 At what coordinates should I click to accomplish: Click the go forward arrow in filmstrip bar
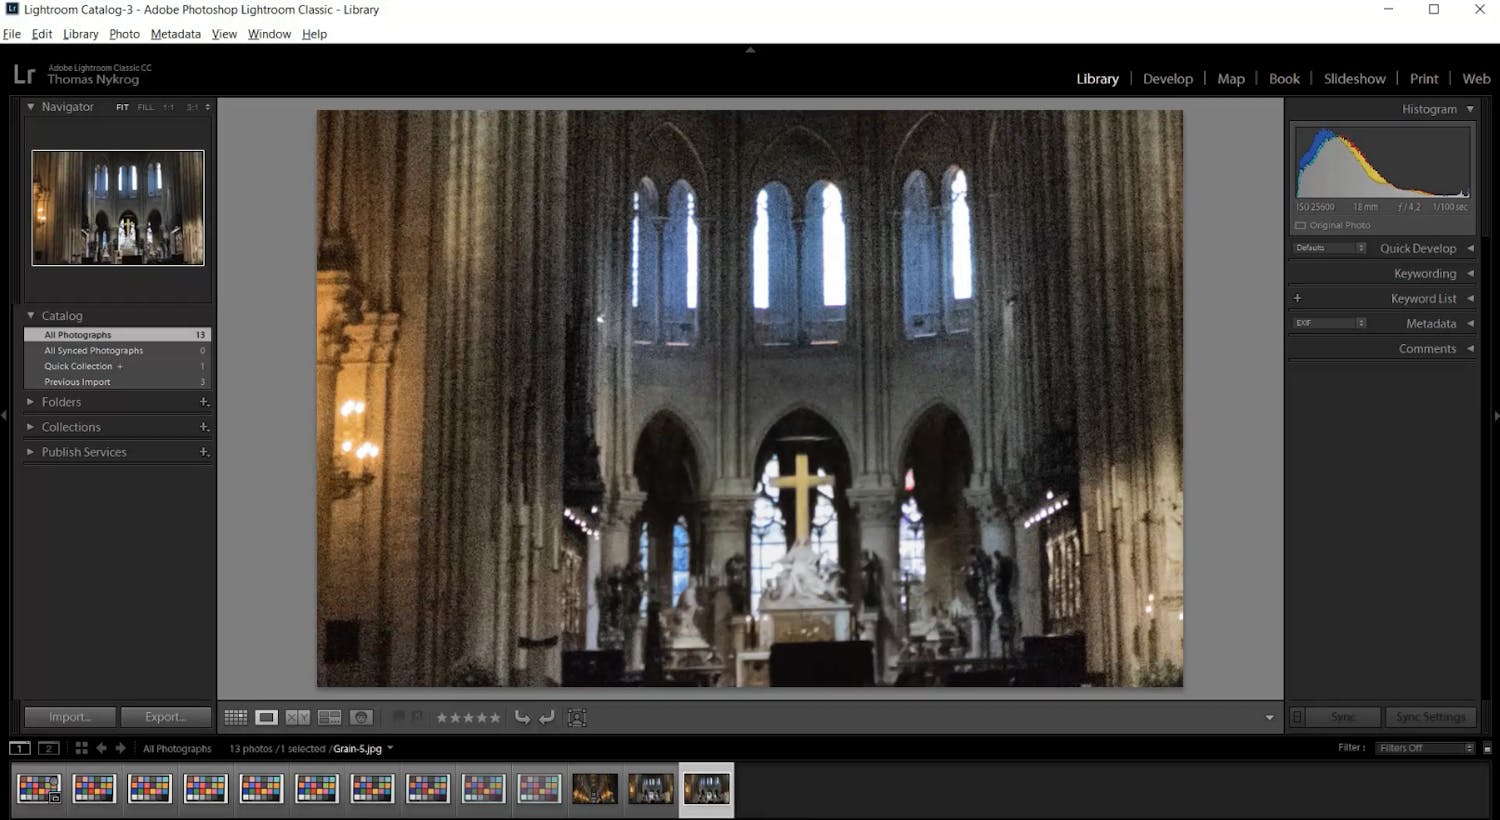[x=121, y=748]
